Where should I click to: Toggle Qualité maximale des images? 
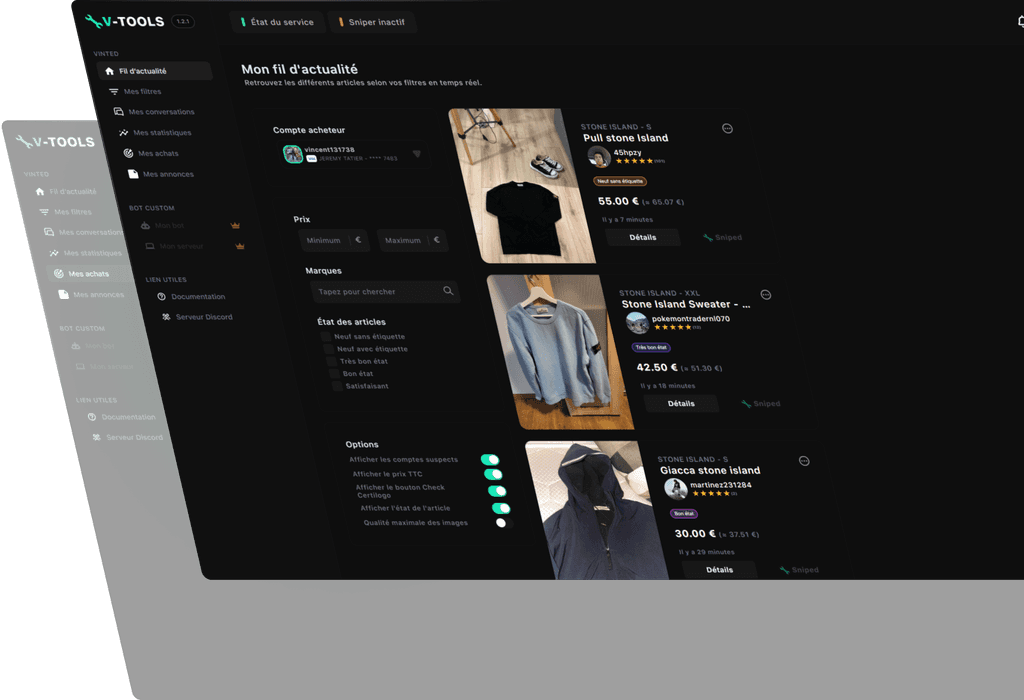504,523
